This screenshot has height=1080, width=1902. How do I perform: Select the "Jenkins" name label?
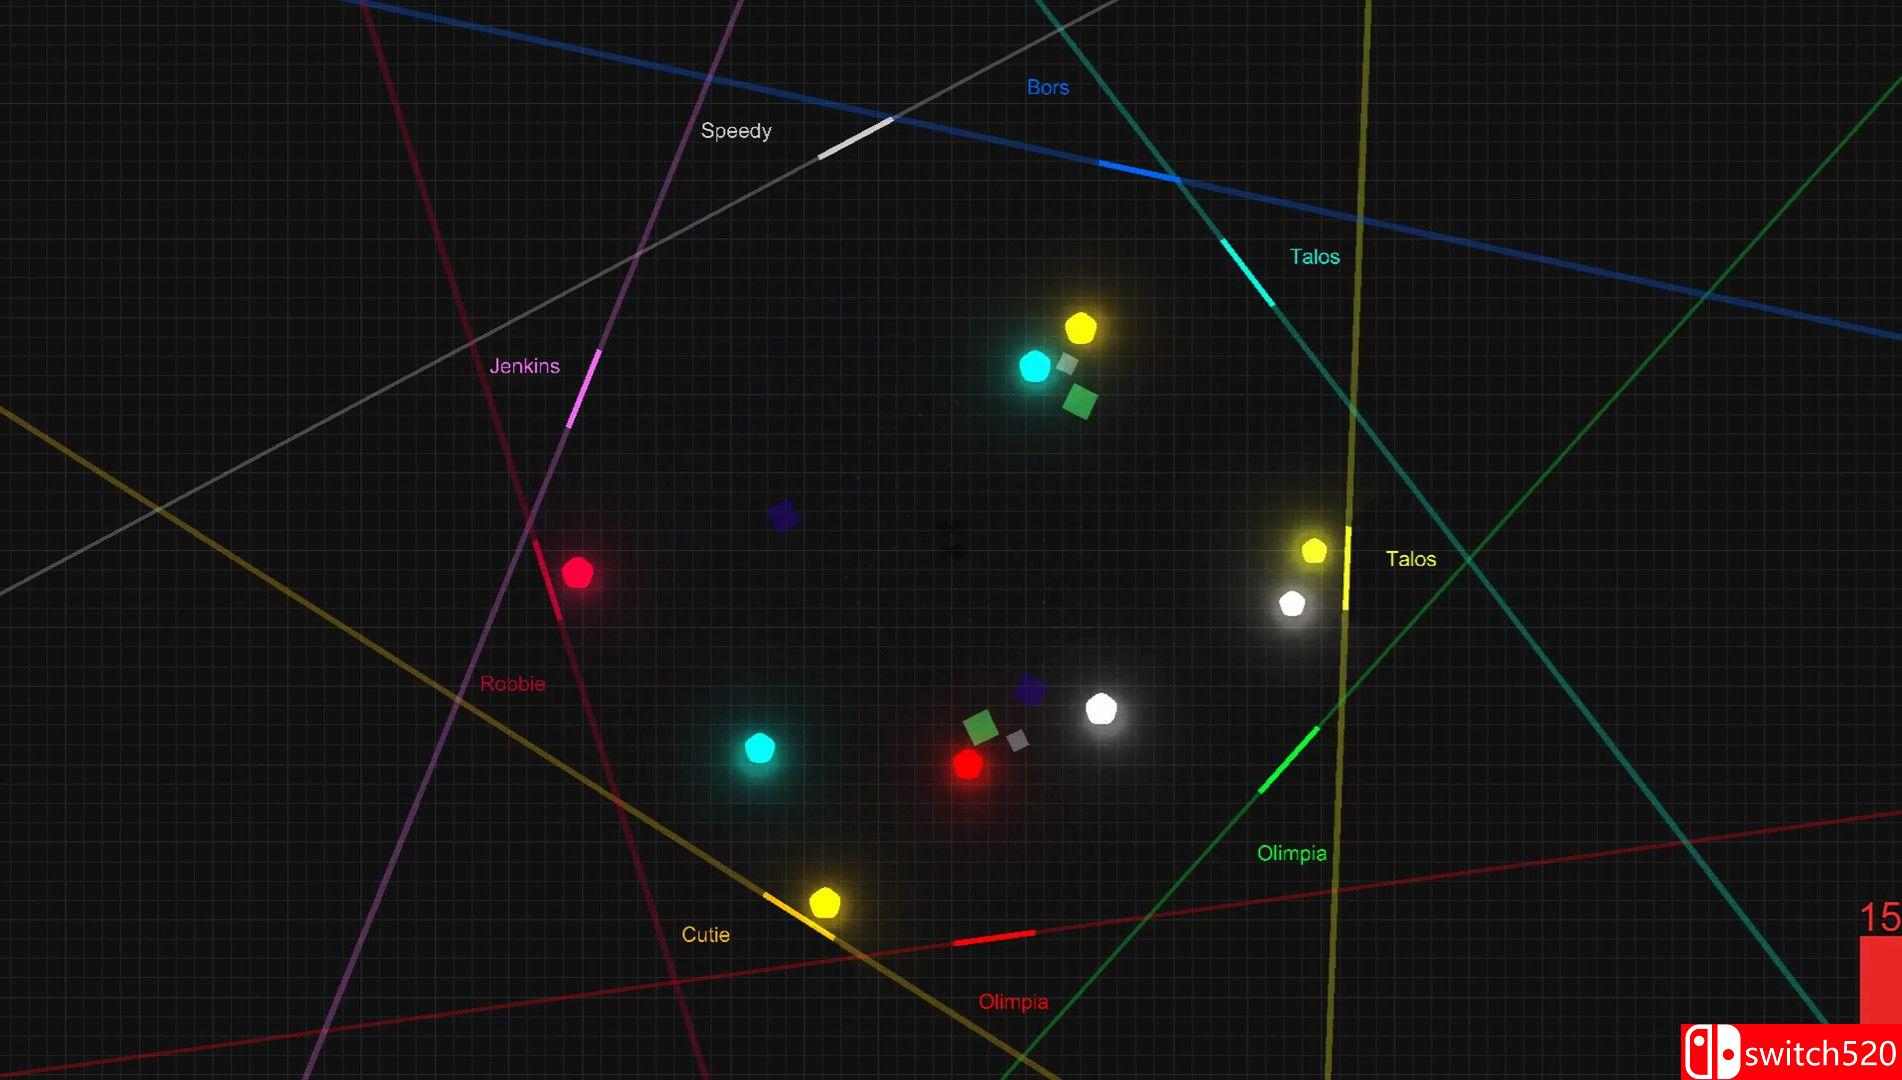[524, 366]
